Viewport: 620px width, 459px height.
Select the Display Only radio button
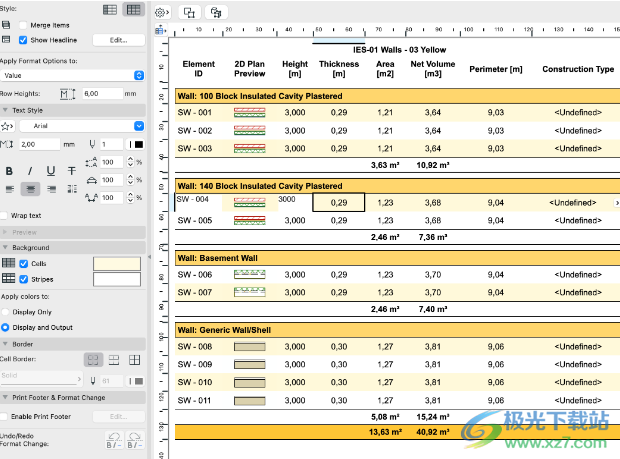(x=5, y=312)
